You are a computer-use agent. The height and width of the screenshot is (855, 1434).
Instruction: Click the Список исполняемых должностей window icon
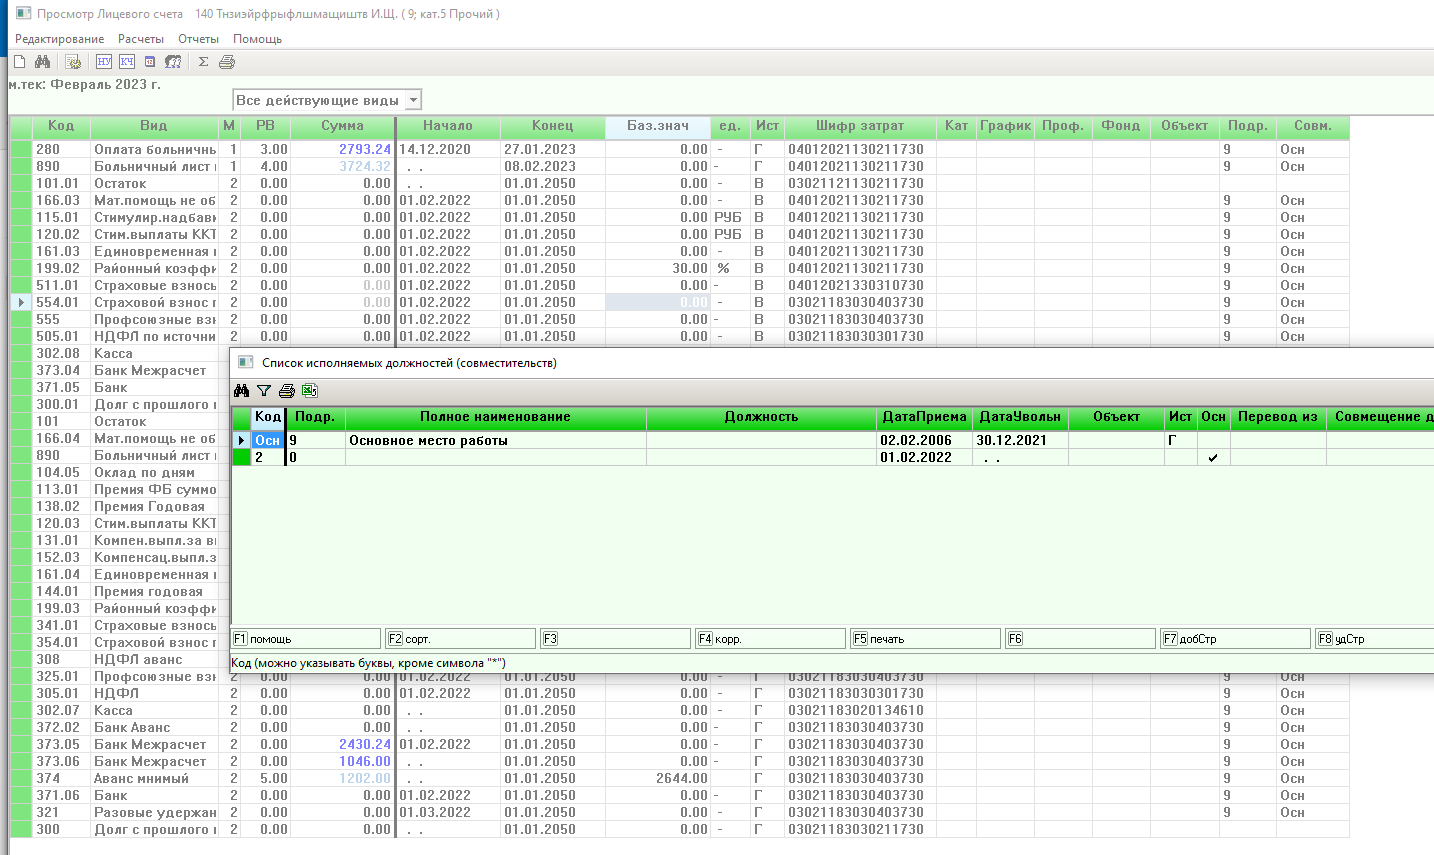[x=246, y=363]
